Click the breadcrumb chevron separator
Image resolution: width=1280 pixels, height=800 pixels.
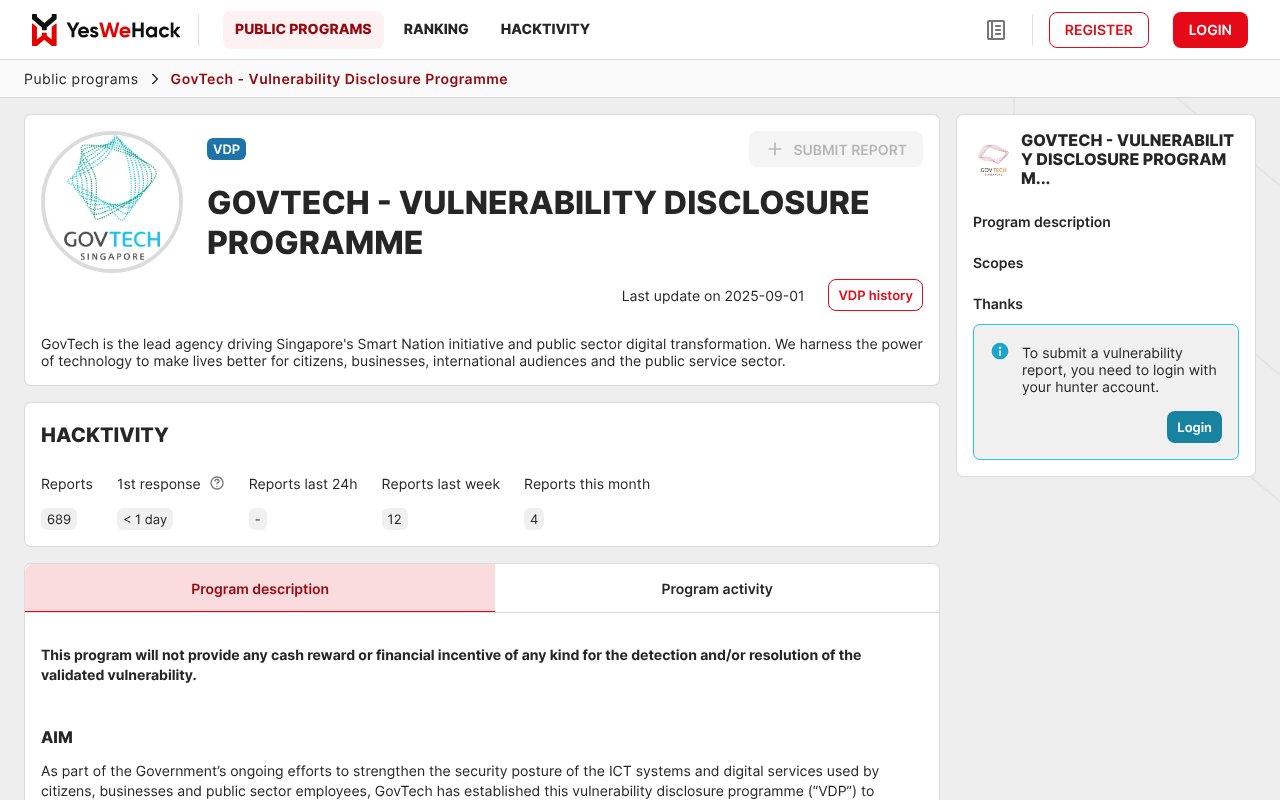pos(155,79)
